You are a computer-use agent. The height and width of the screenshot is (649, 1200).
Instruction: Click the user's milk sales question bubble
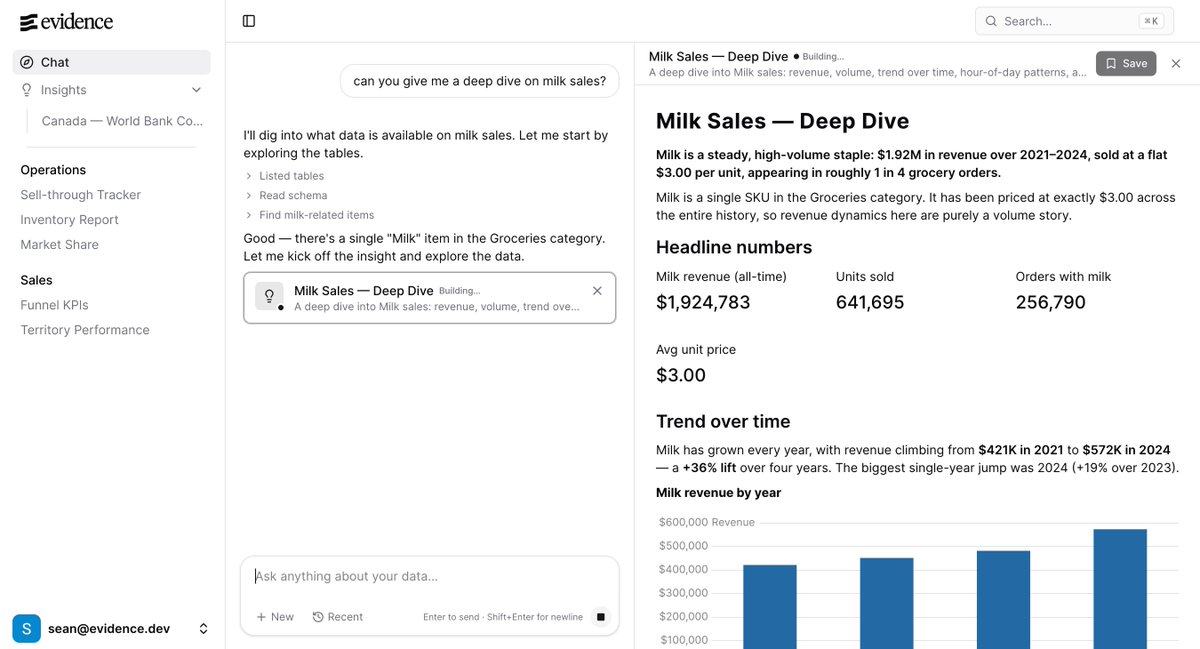[480, 81]
